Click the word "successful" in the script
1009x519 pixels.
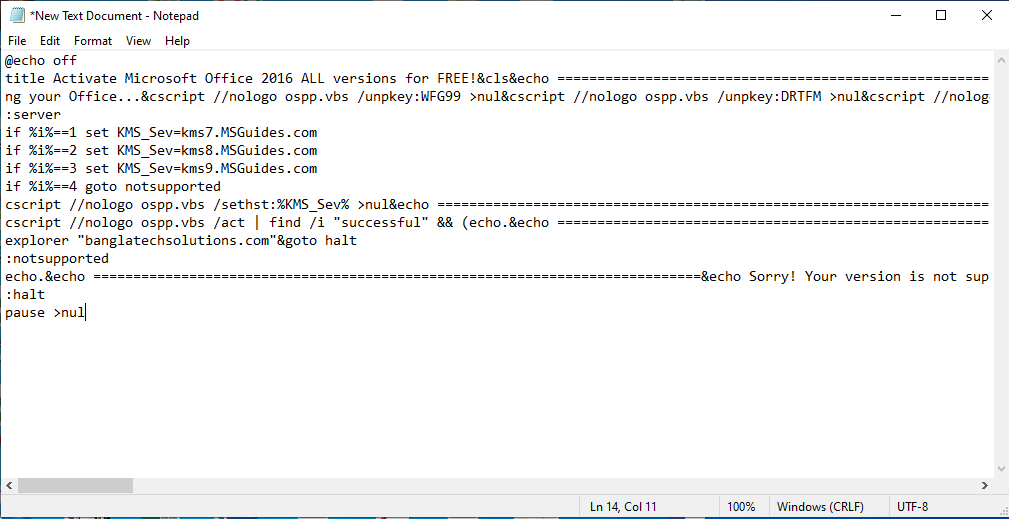381,223
